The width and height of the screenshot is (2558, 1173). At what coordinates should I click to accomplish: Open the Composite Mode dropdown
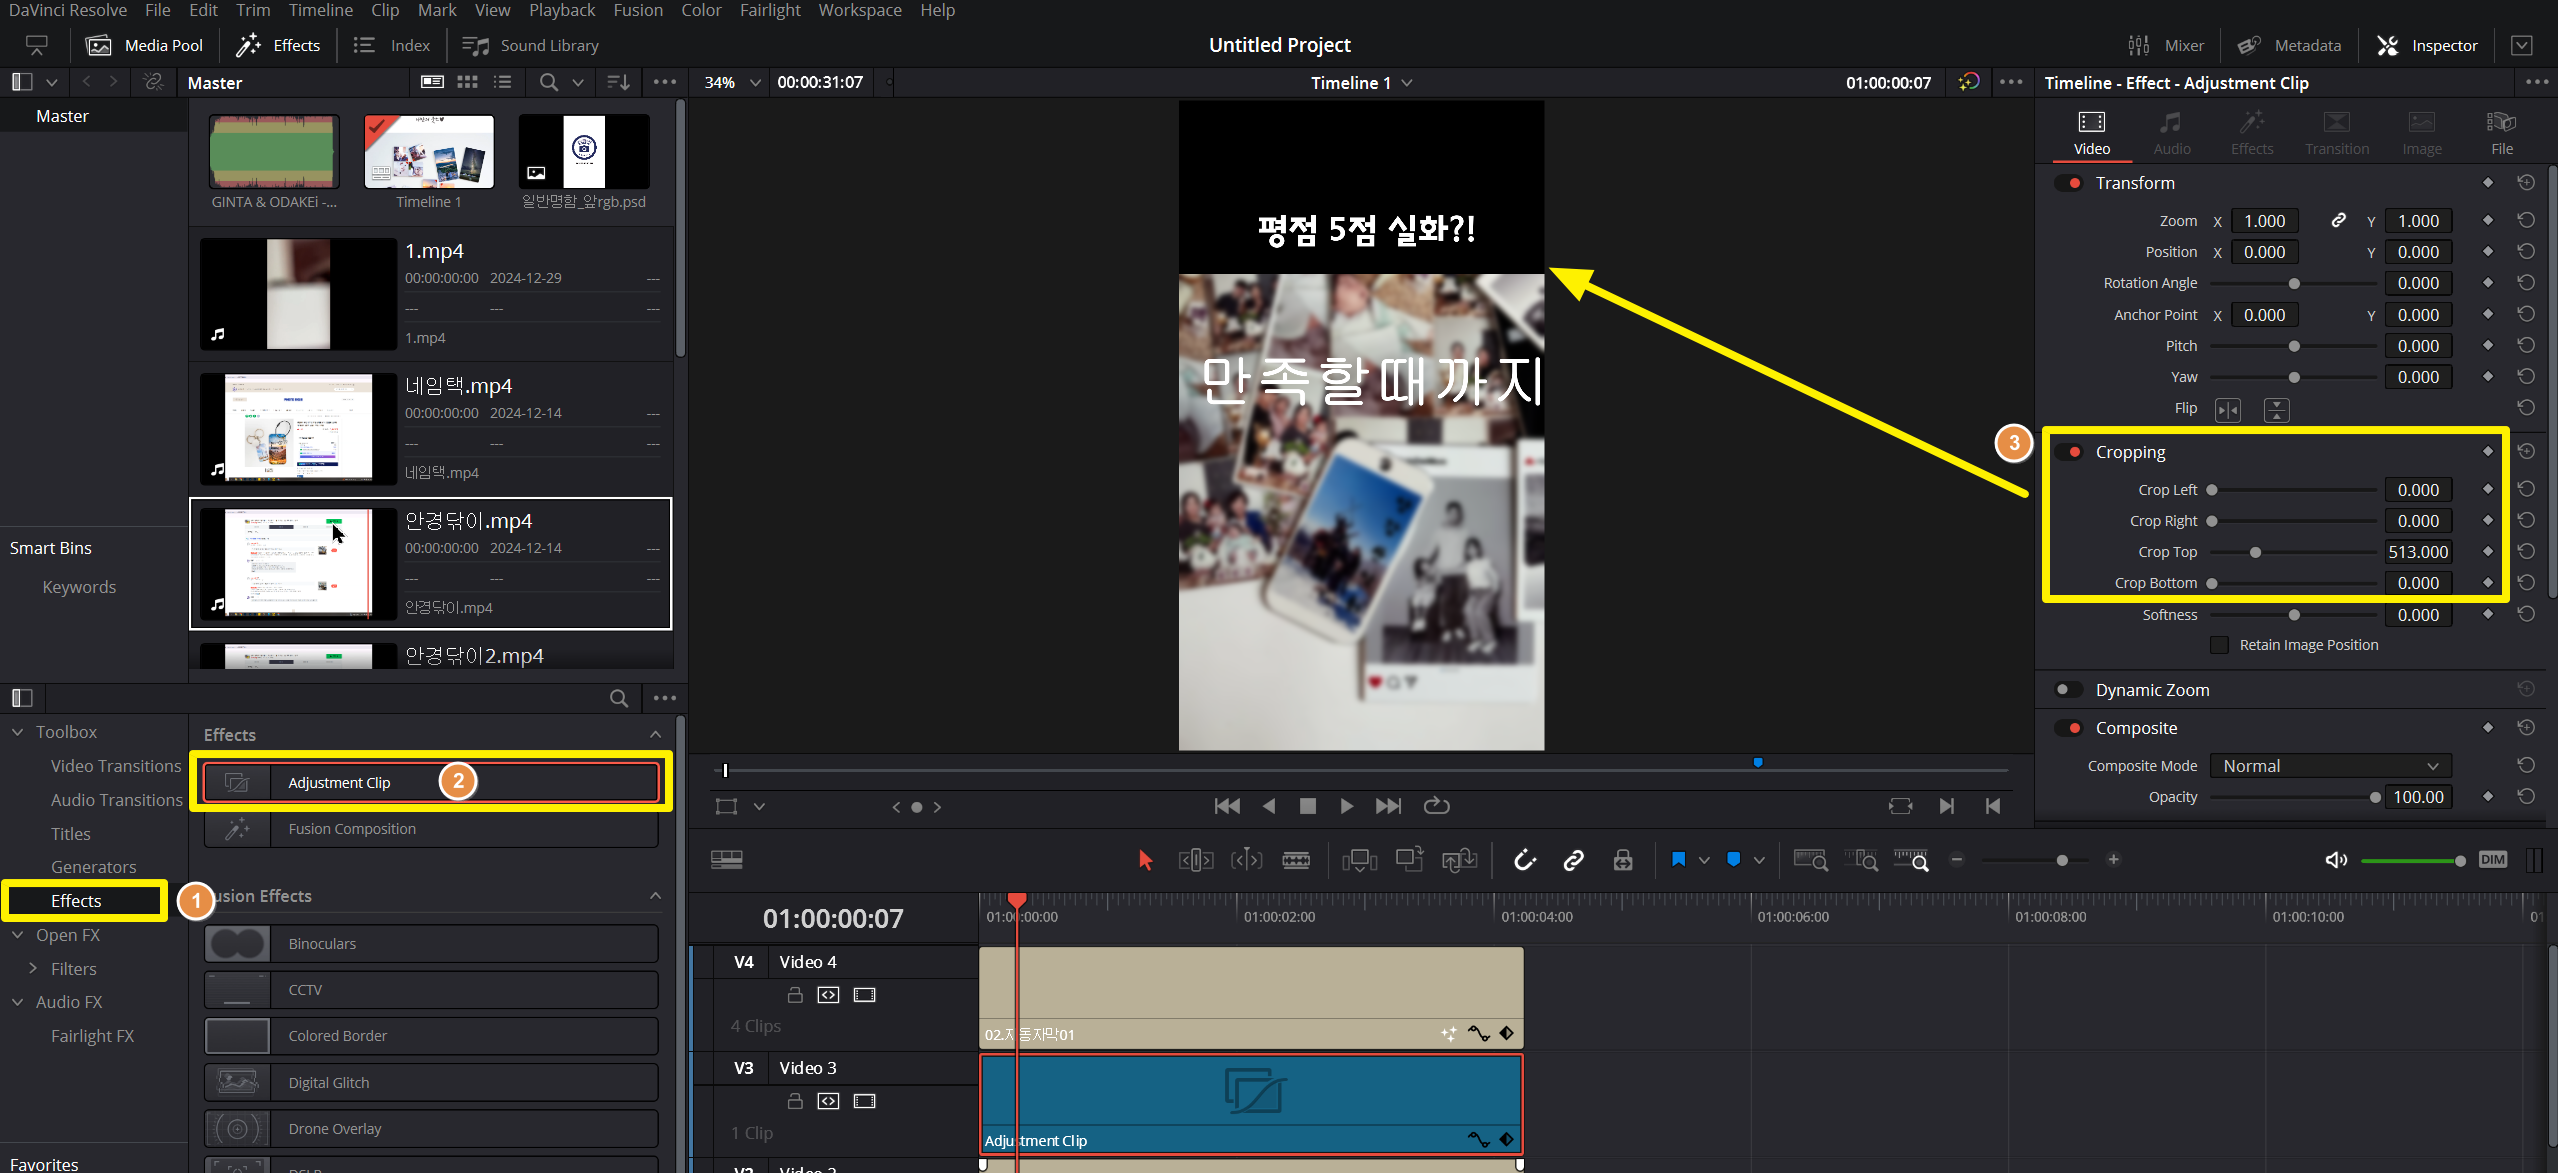click(x=2330, y=766)
